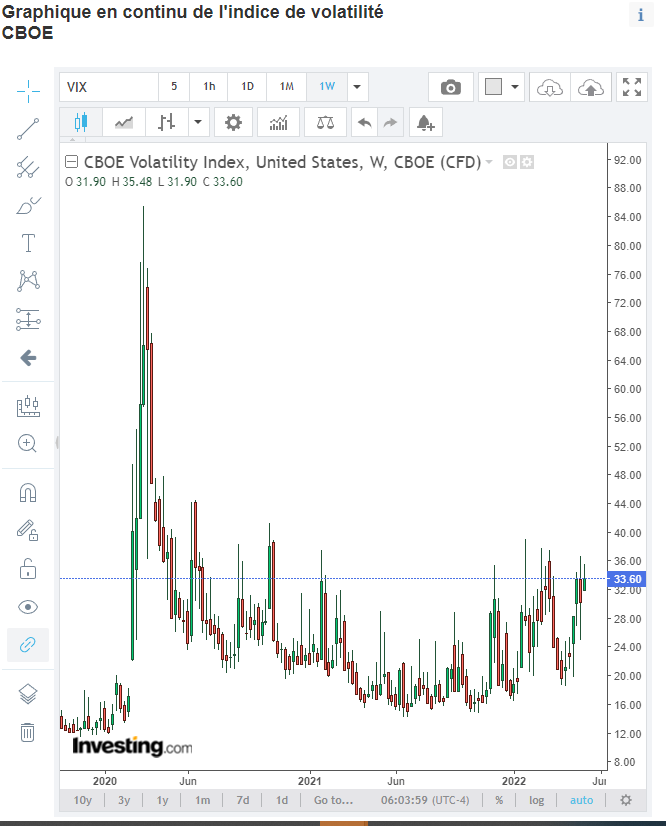
Task: Select the 1M interval
Action: (x=287, y=87)
